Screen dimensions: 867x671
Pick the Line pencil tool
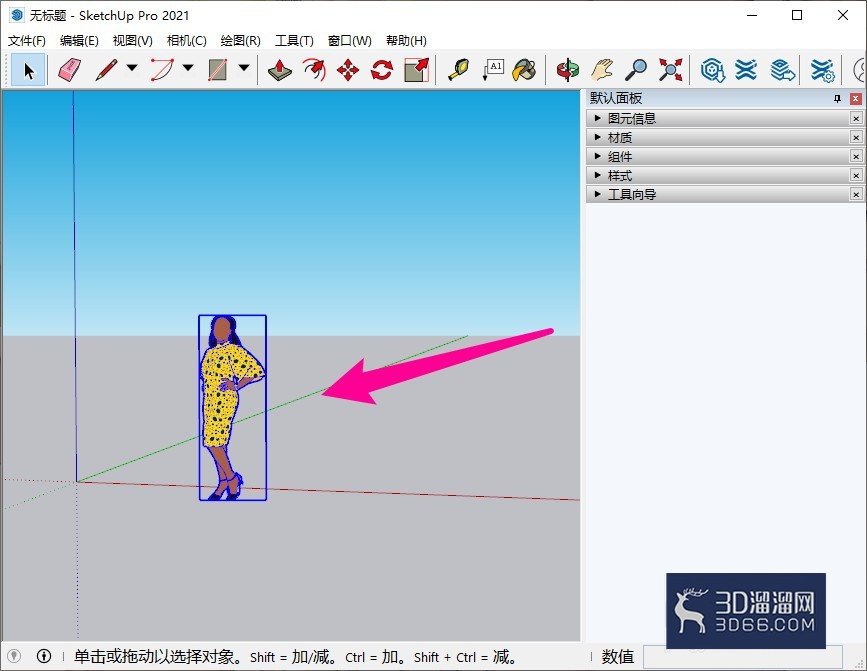click(106, 70)
